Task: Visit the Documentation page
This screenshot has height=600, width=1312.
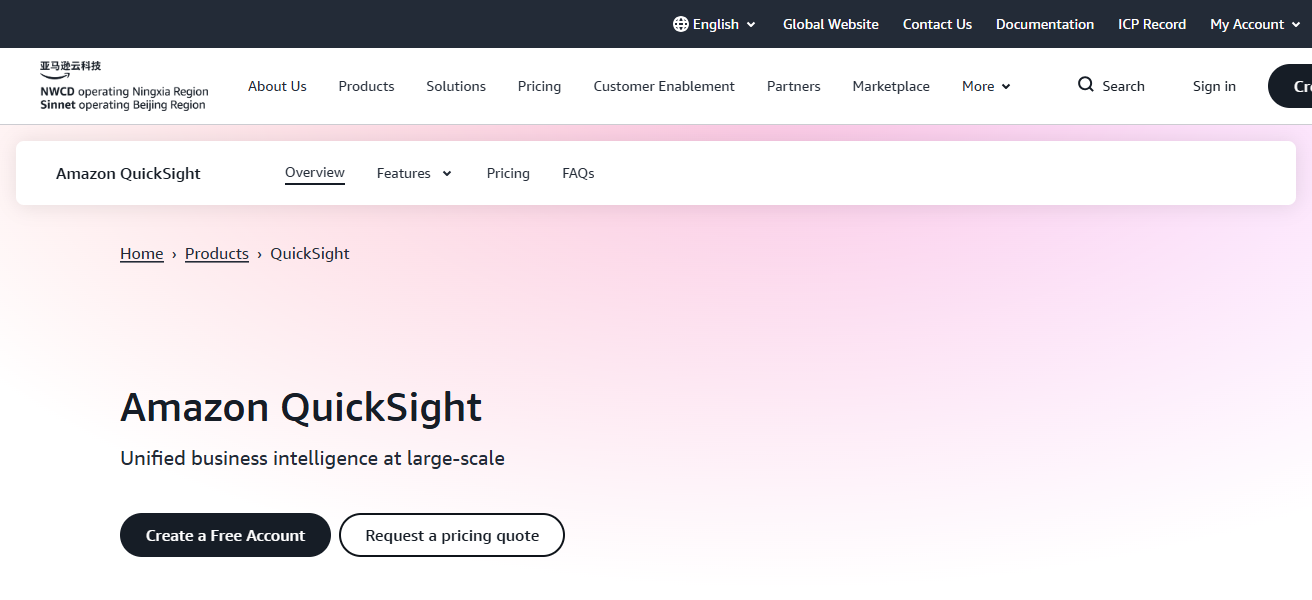Action: coord(1044,24)
